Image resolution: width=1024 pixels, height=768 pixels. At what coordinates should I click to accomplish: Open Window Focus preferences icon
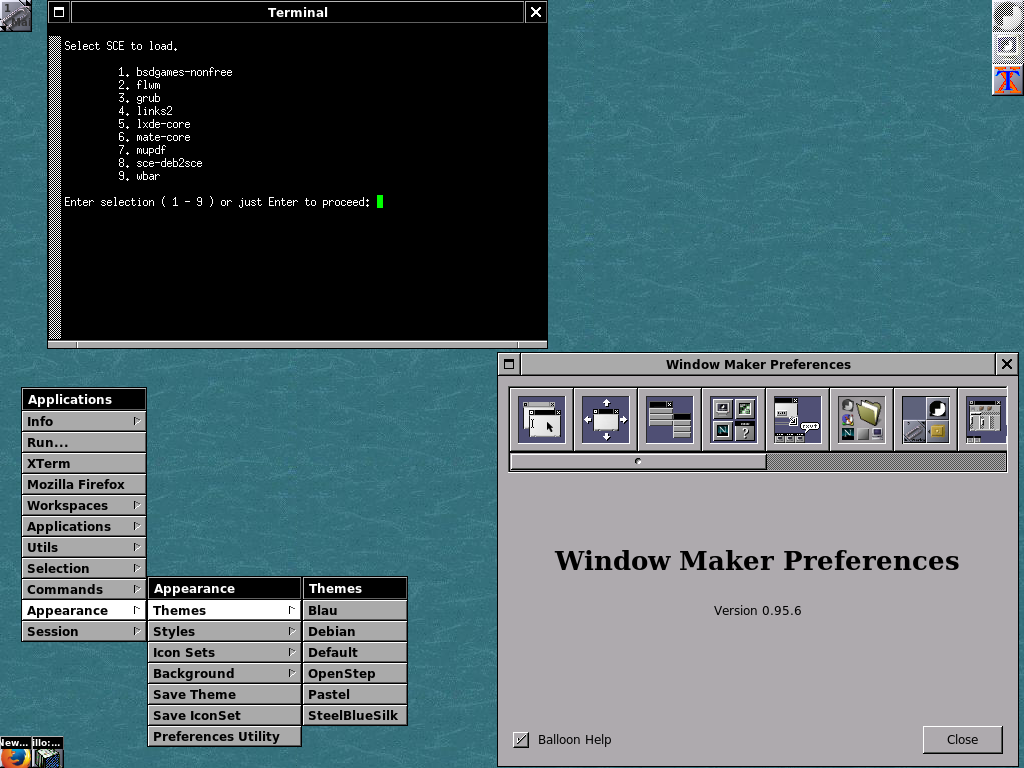(541, 419)
